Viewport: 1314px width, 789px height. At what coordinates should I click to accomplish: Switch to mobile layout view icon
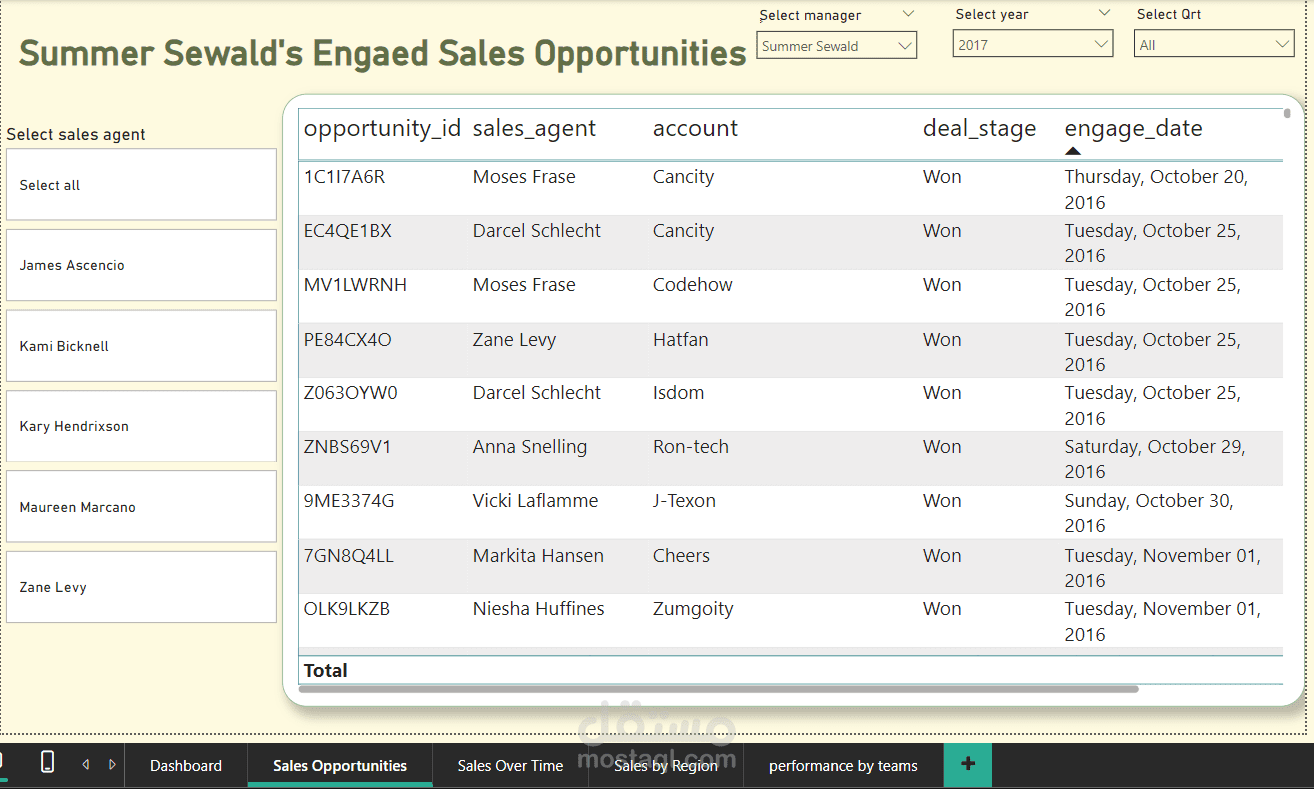pos(47,762)
